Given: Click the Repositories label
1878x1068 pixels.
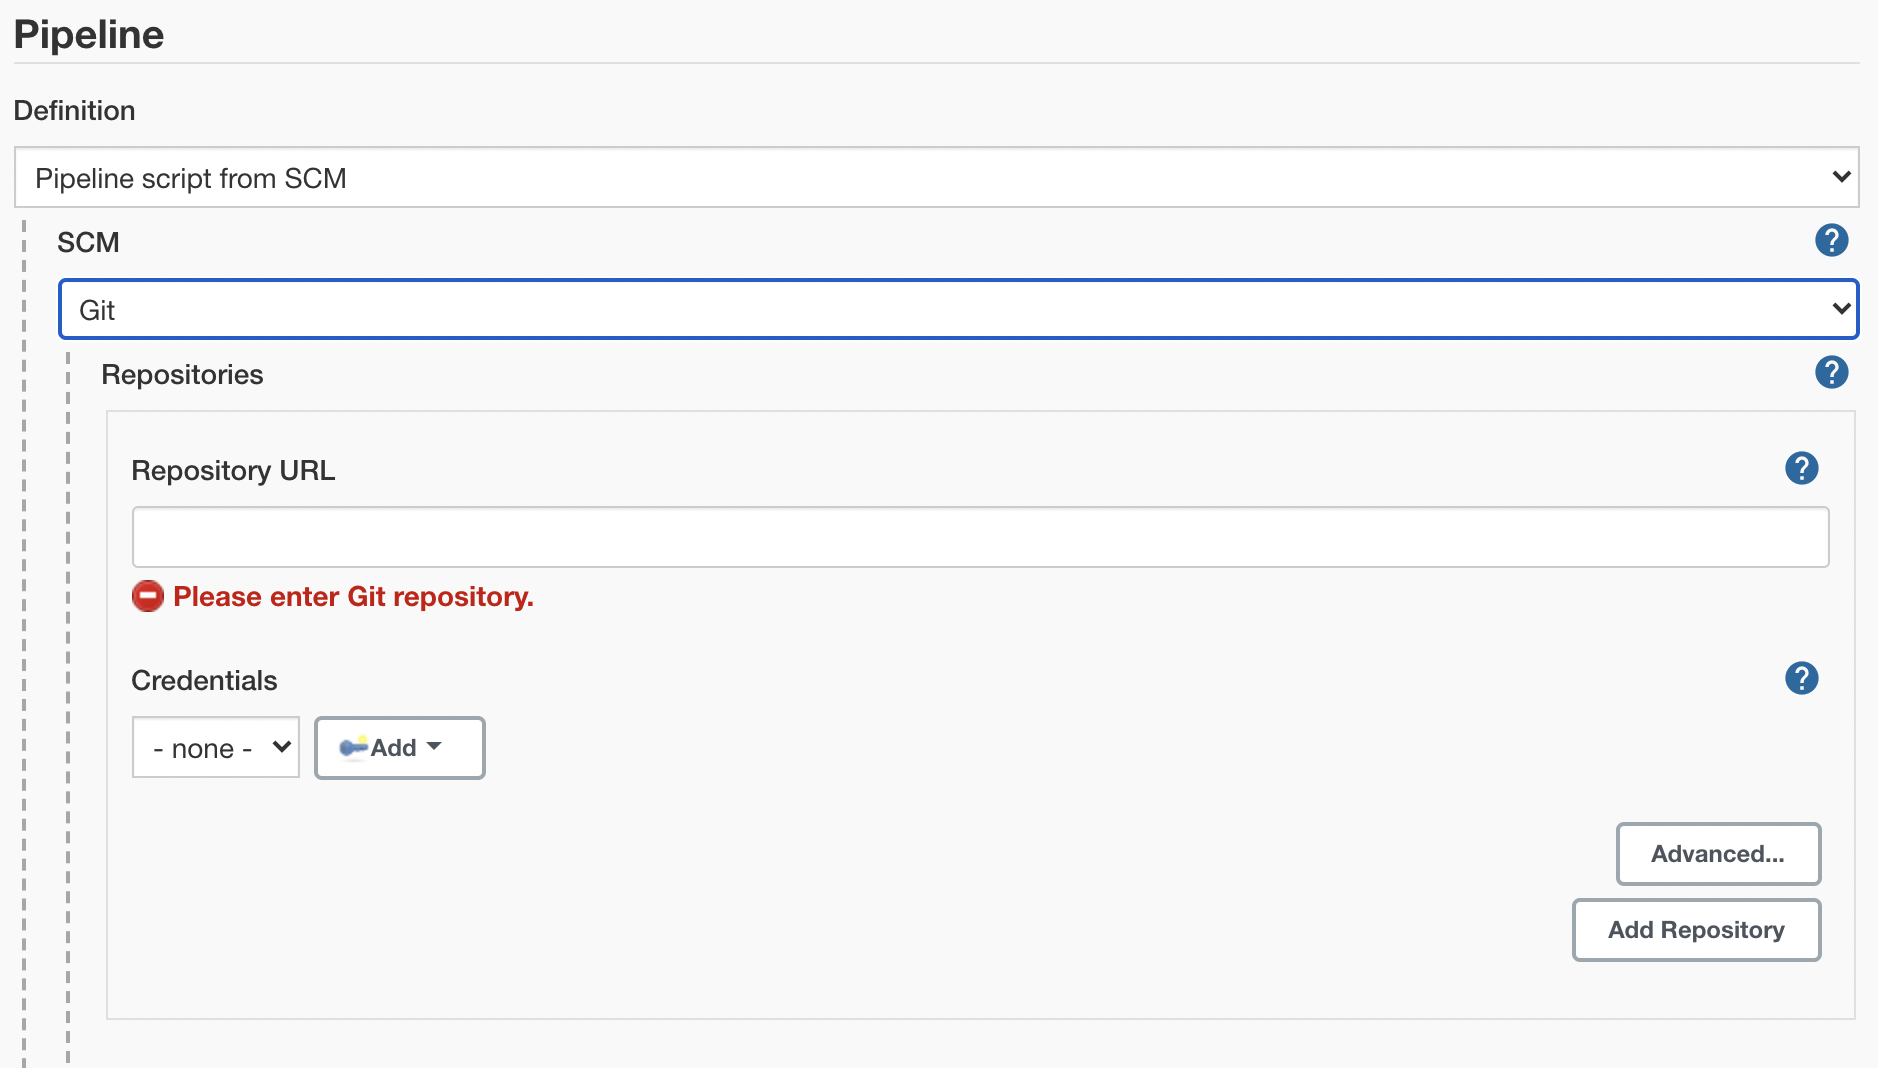Looking at the screenshot, I should pos(182,374).
